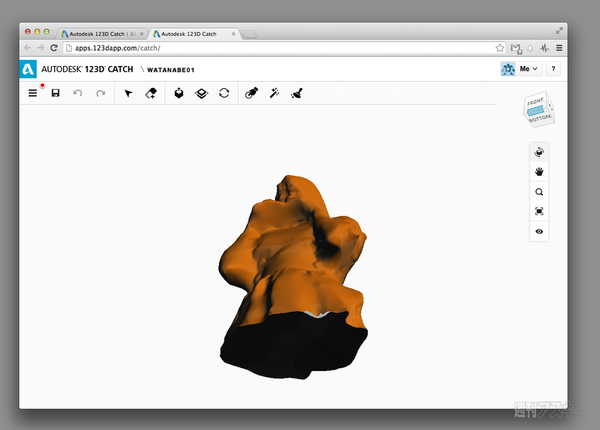This screenshot has width=600, height=430.
Task: Go forward in the browser
Action: 41,48
